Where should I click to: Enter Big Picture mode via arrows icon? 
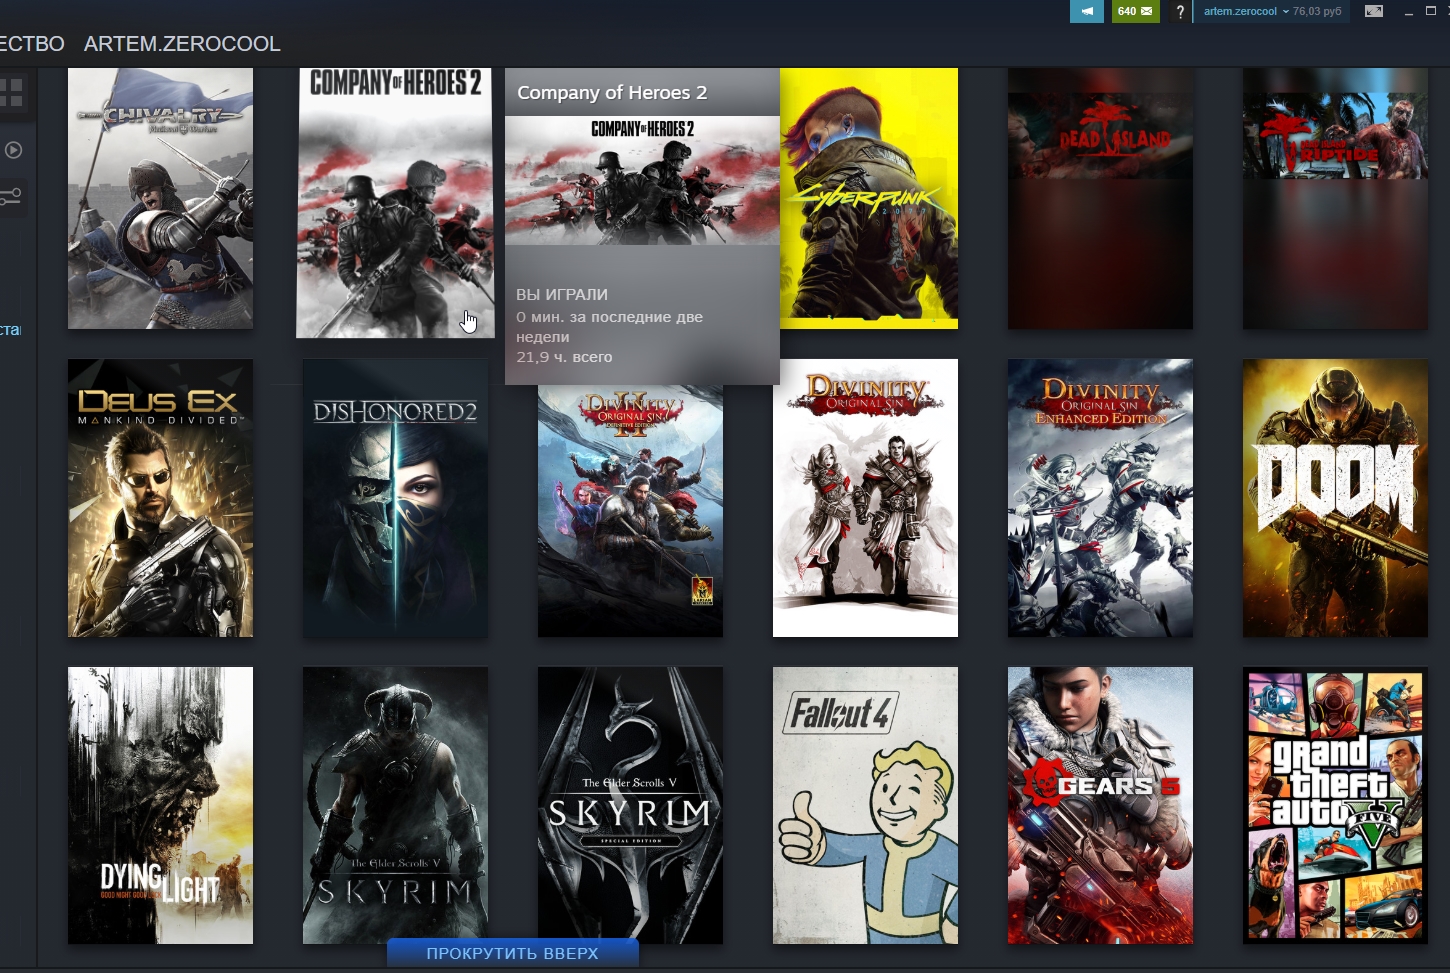1374,11
